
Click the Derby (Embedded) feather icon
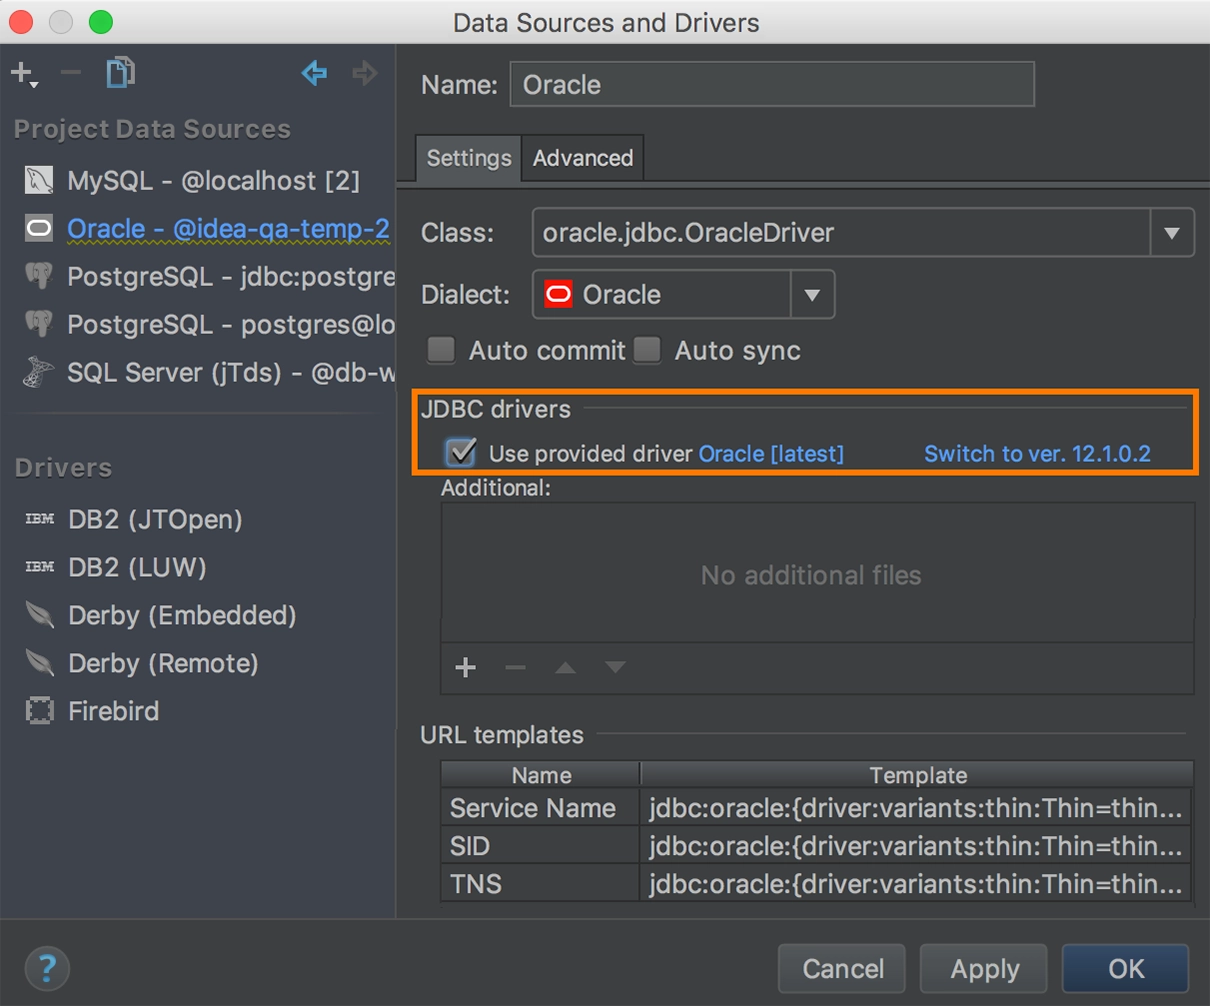(40, 614)
